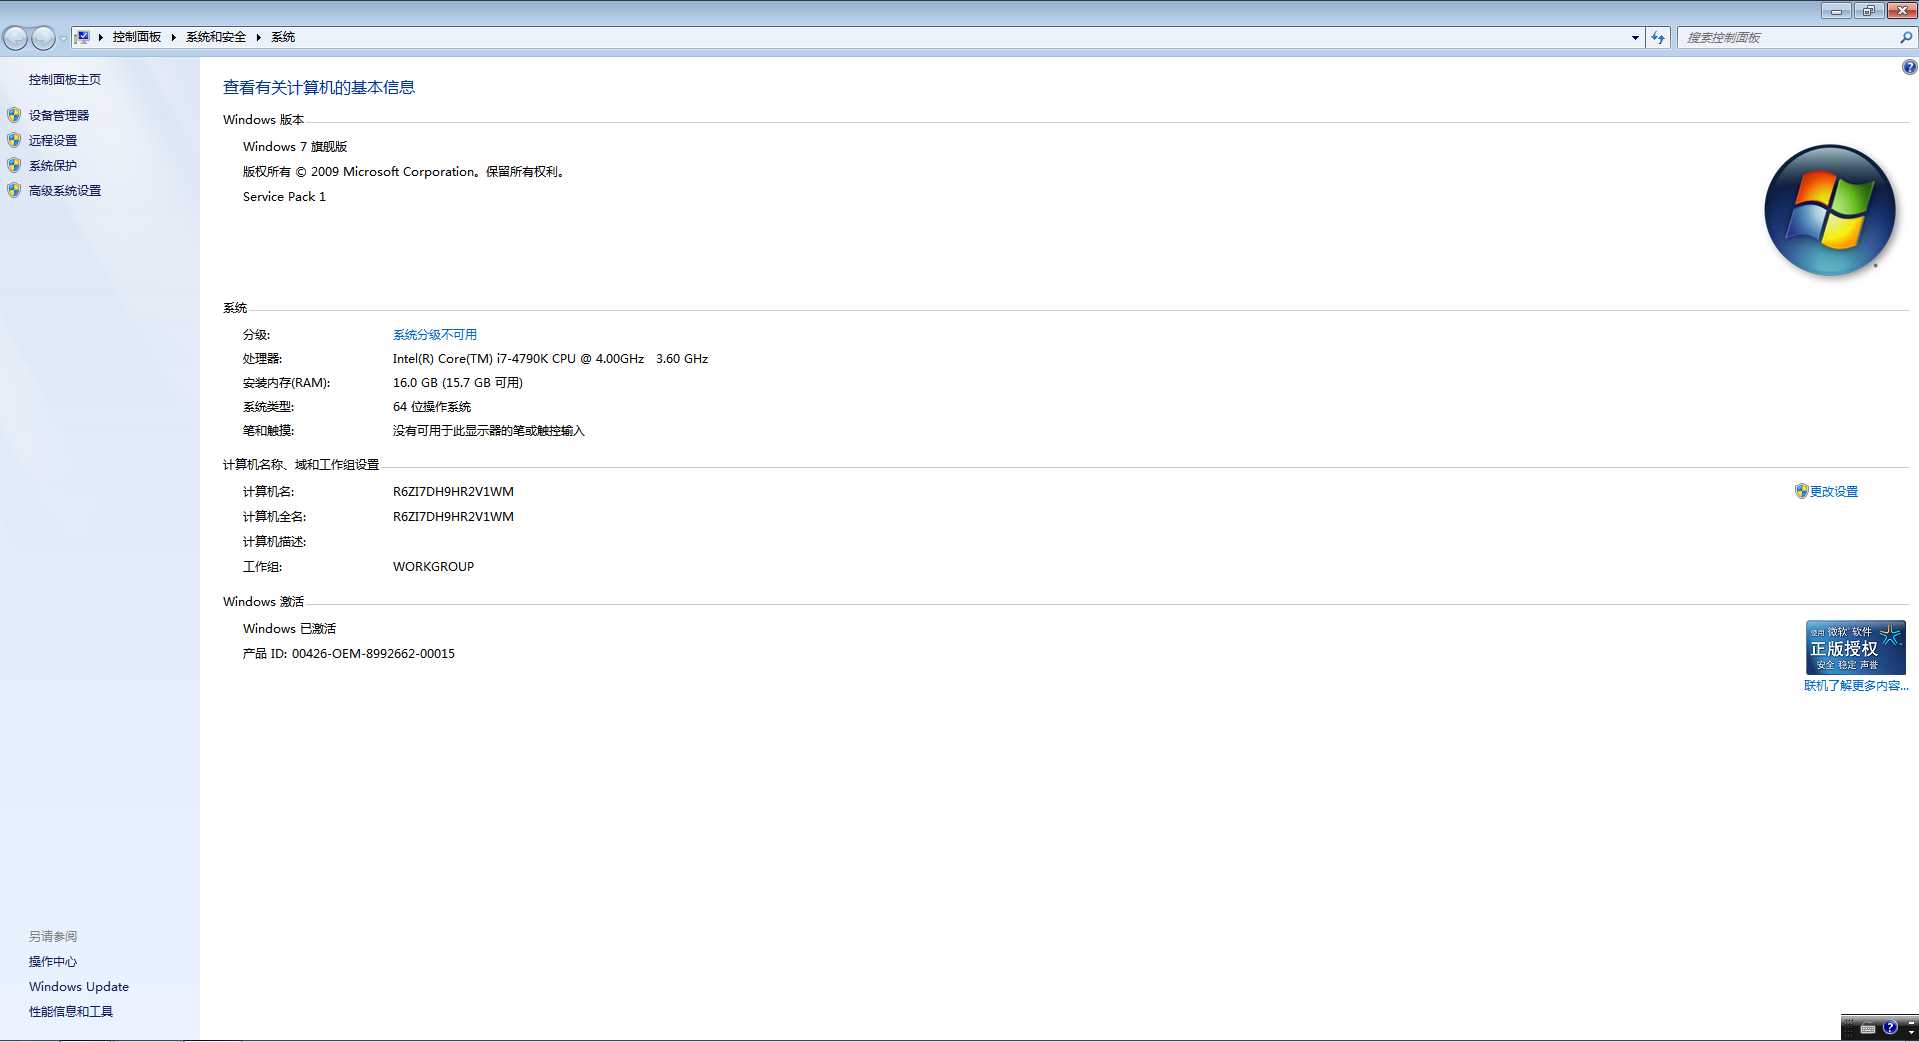Open 远程设置
The image size is (1919, 1042).
(53, 141)
